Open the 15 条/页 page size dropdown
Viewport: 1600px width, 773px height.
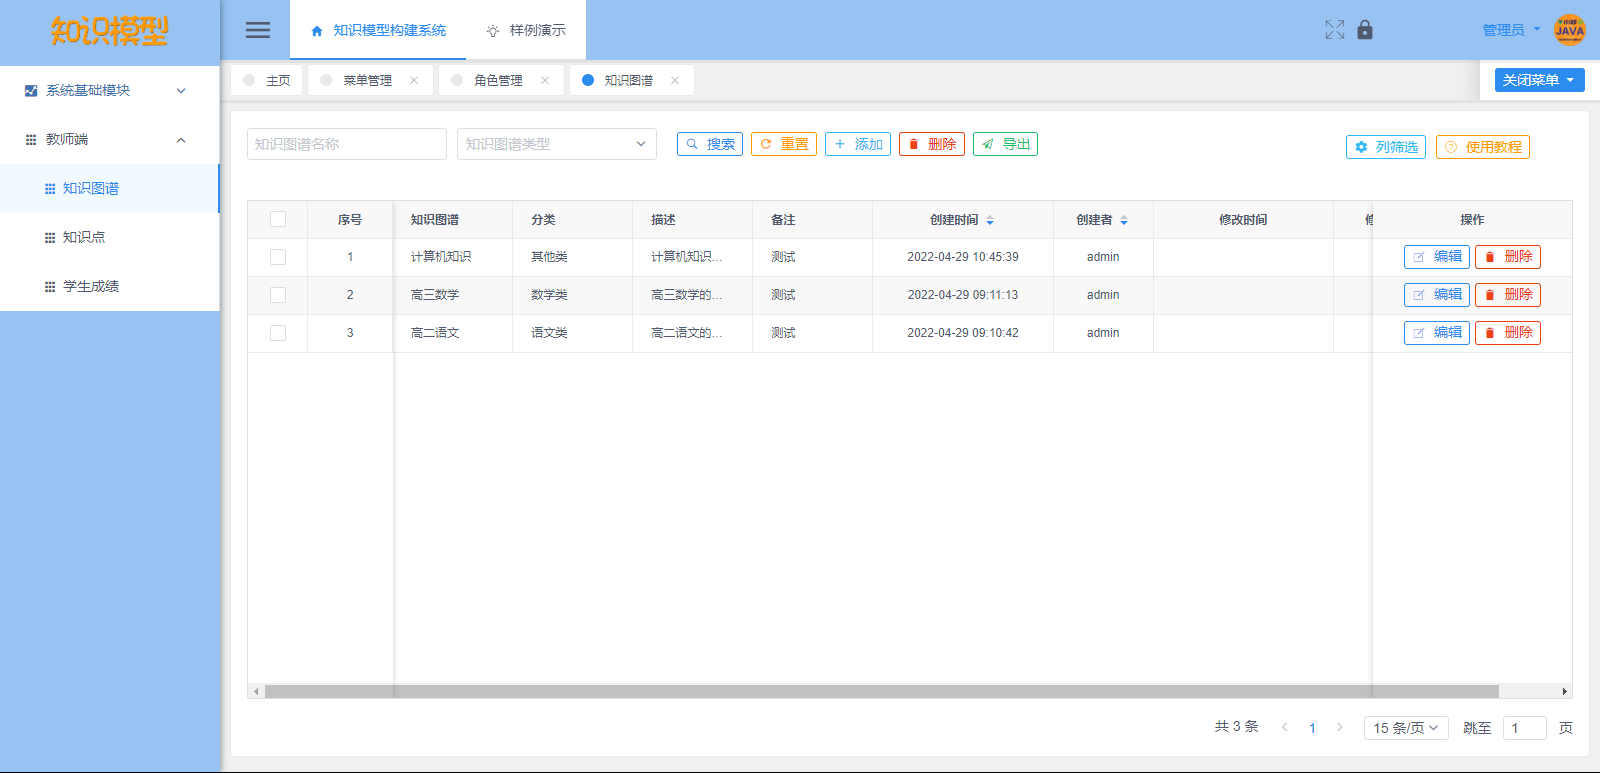1405,728
